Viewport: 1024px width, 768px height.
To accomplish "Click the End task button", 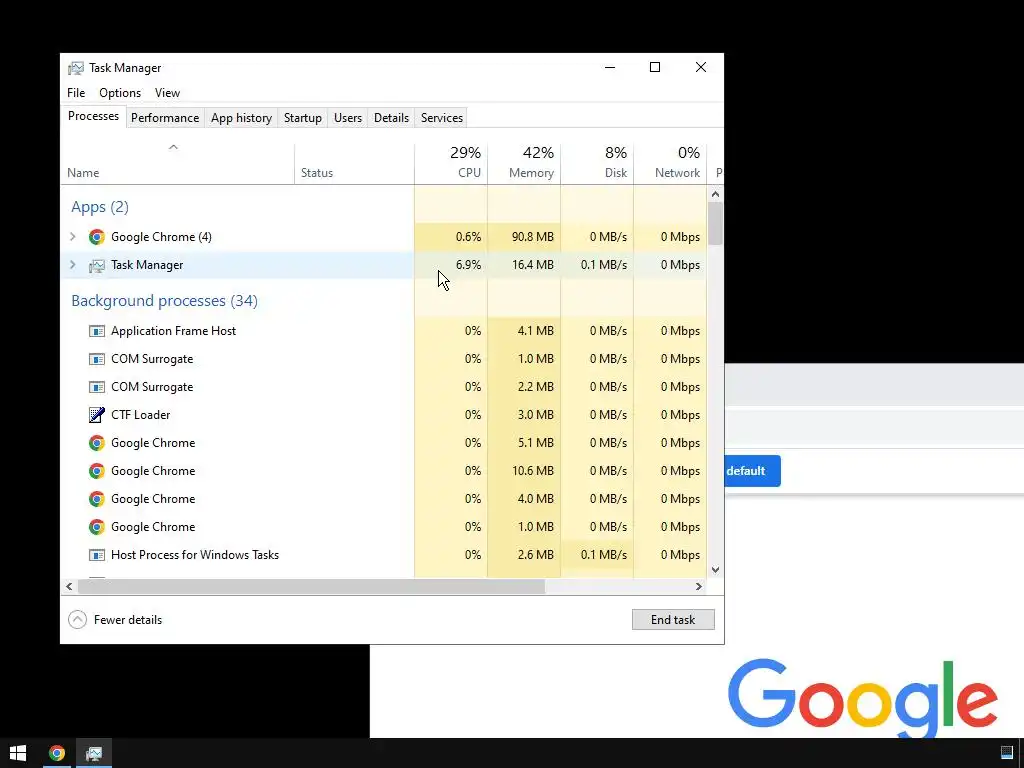I will (673, 620).
